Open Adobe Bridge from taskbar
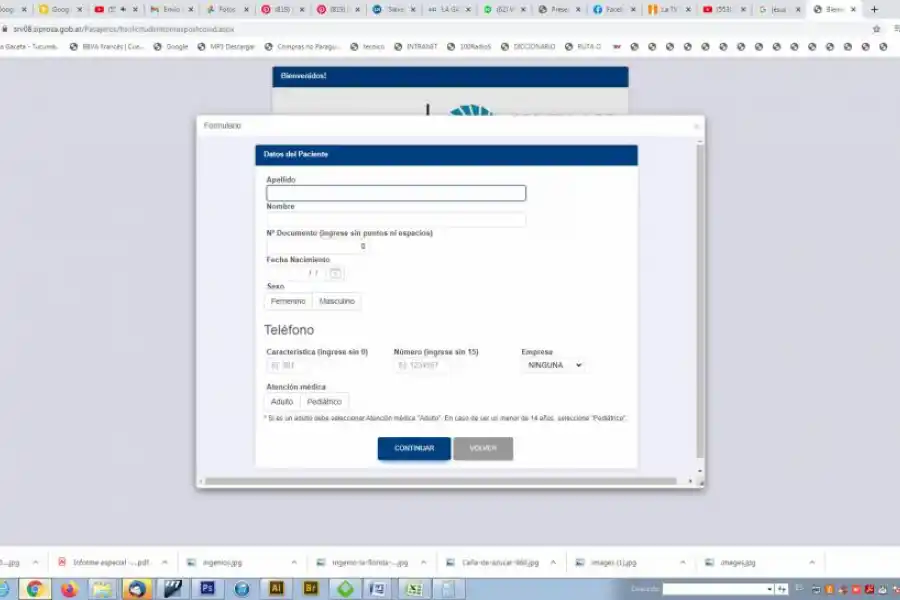Viewport: 900px width, 600px height. 311,589
